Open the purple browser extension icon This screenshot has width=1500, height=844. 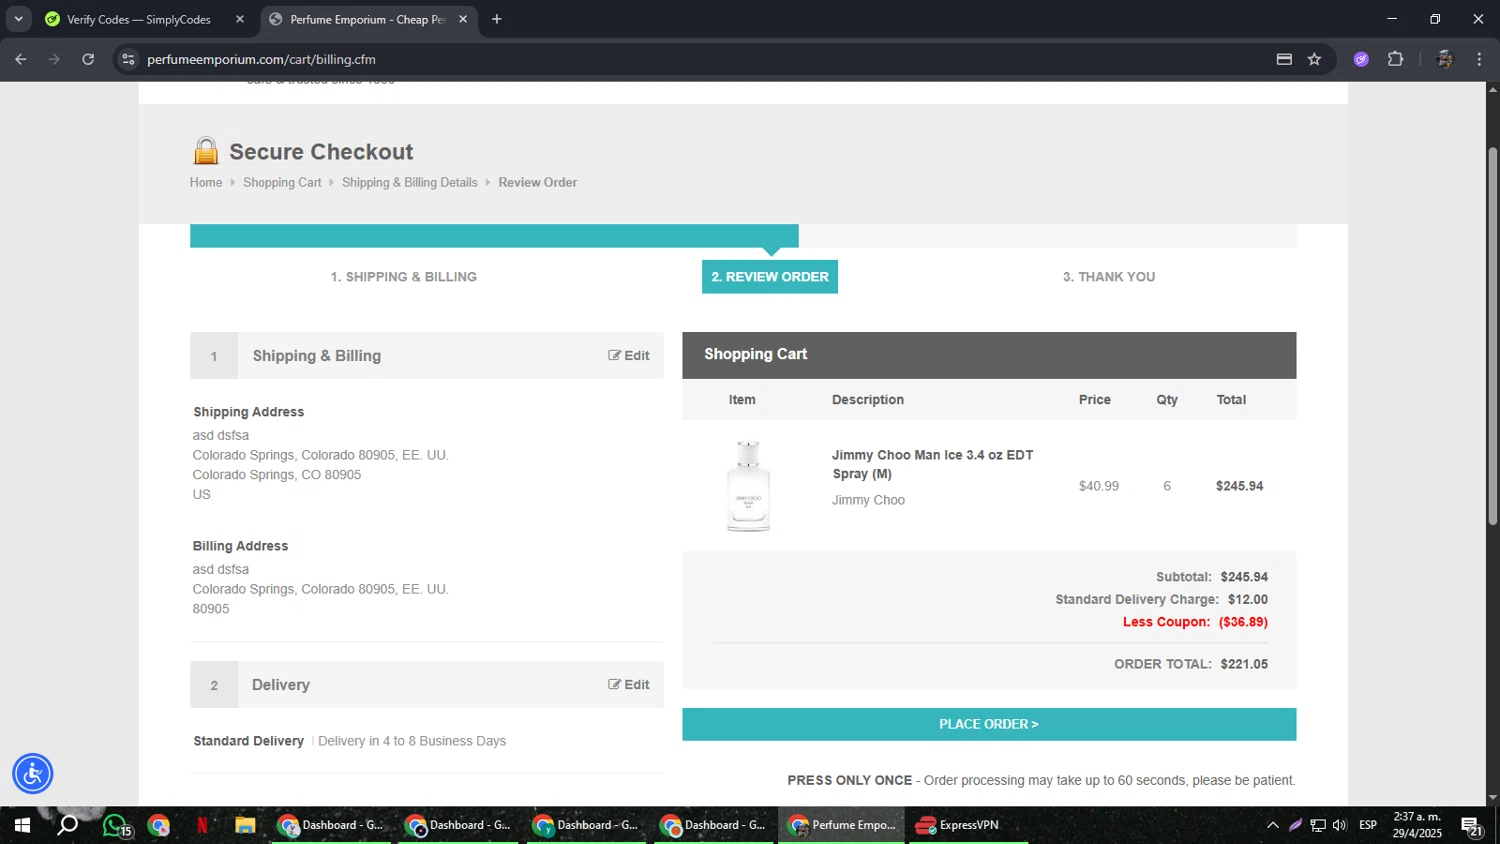tap(1361, 59)
